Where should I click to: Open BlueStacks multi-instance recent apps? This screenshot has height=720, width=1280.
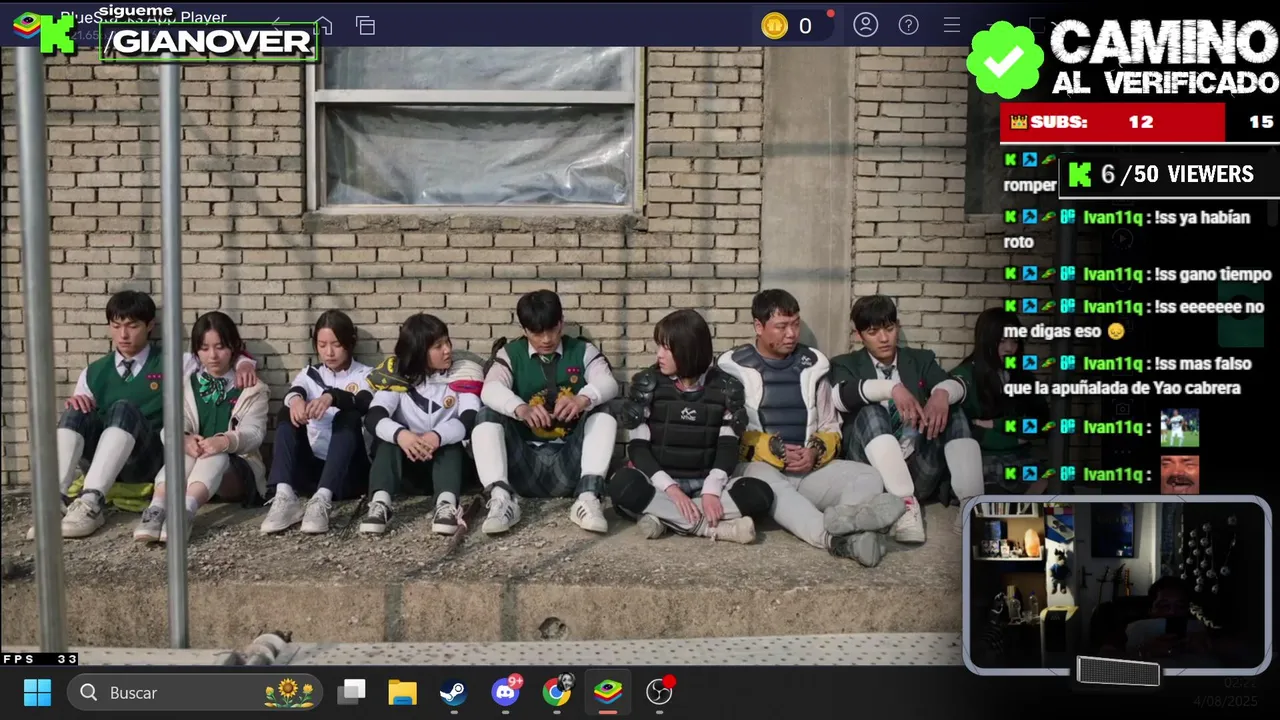point(366,26)
